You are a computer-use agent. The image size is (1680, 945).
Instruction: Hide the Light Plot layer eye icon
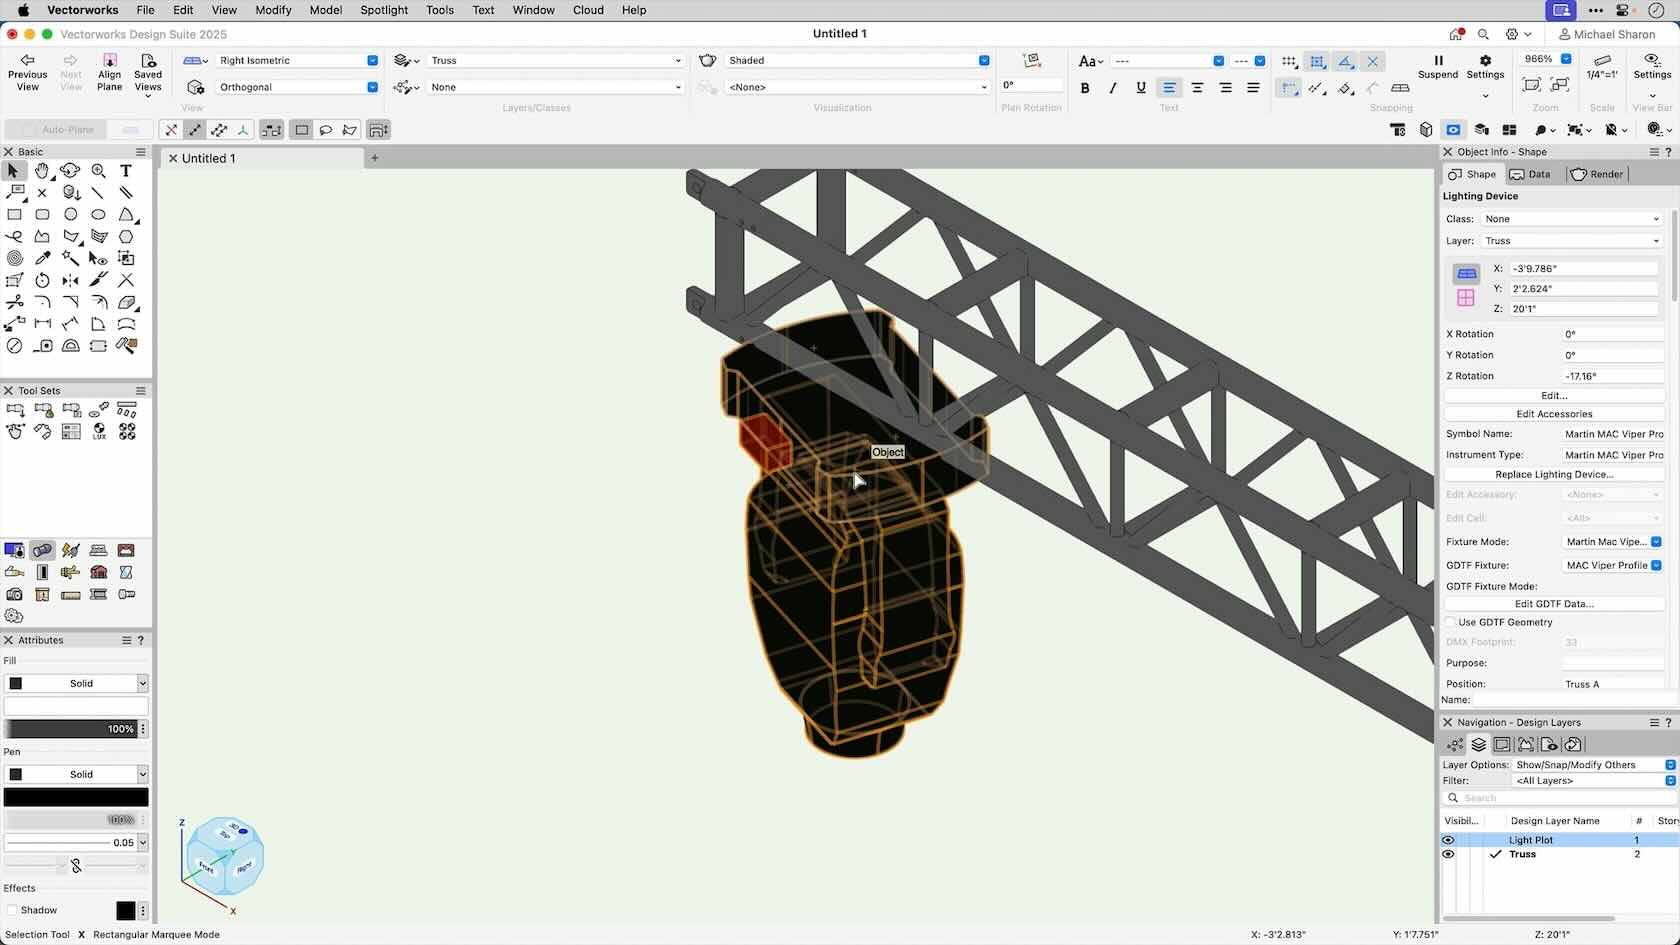(1448, 840)
